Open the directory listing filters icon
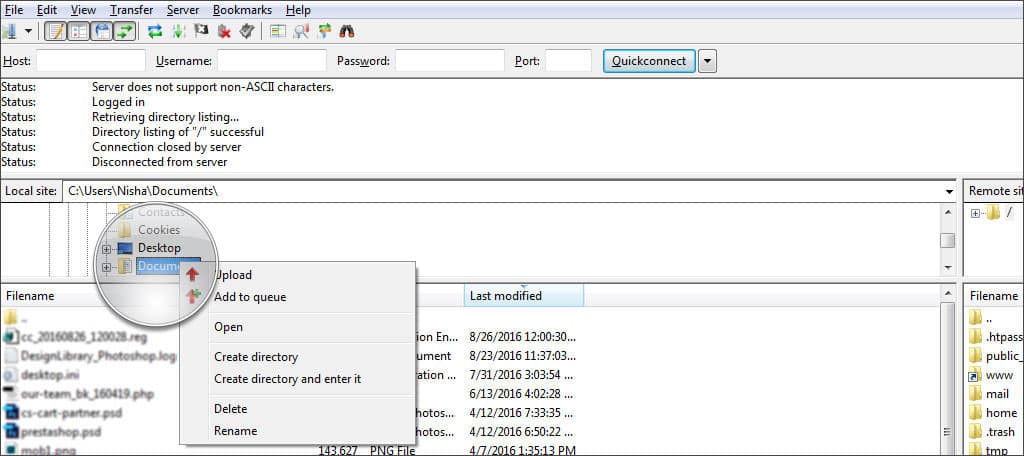The height and width of the screenshot is (456, 1024). pos(278,31)
